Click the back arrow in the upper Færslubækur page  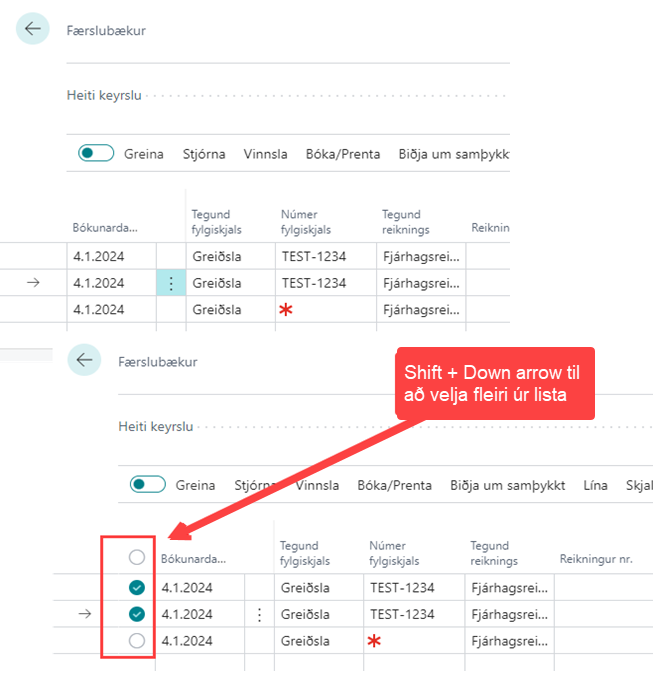(33, 29)
